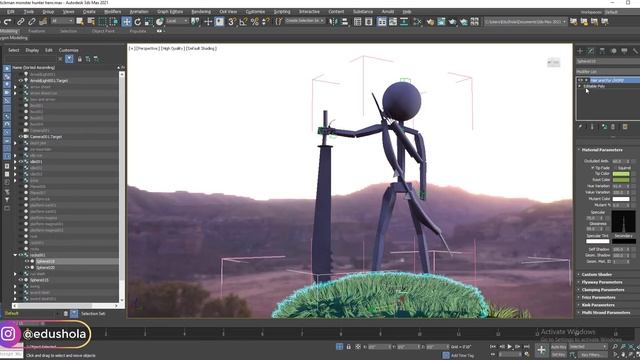
Task: Activate the Select and Scale tool
Action: point(149,22)
